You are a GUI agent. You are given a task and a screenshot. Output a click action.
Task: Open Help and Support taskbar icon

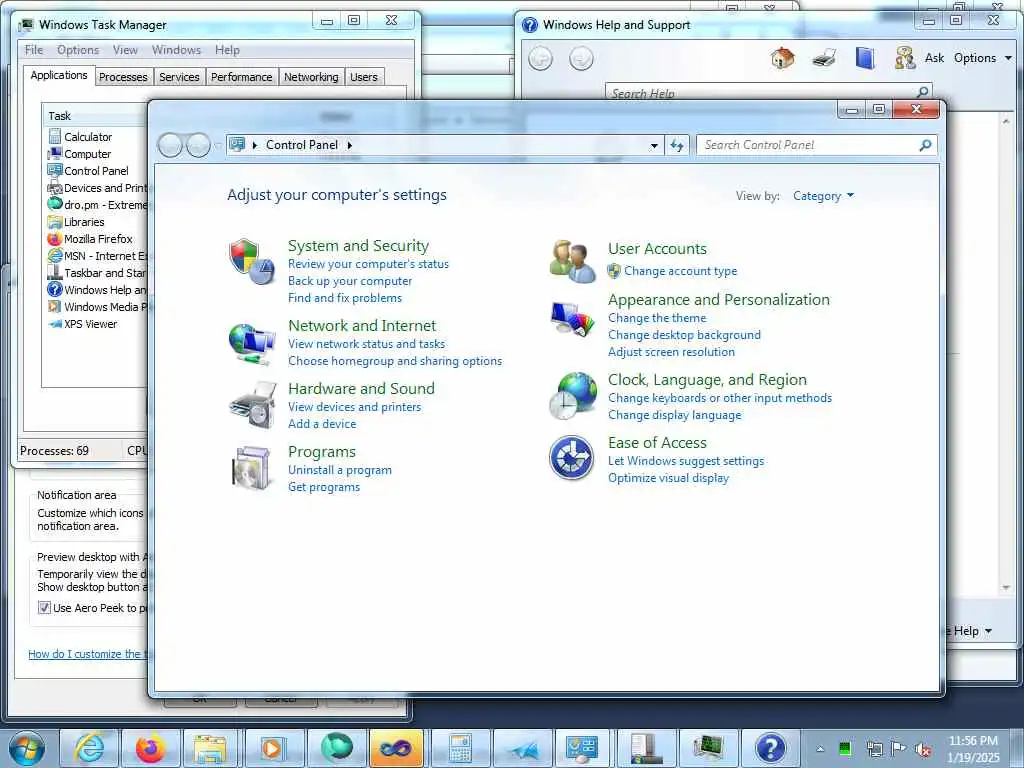[771, 748]
